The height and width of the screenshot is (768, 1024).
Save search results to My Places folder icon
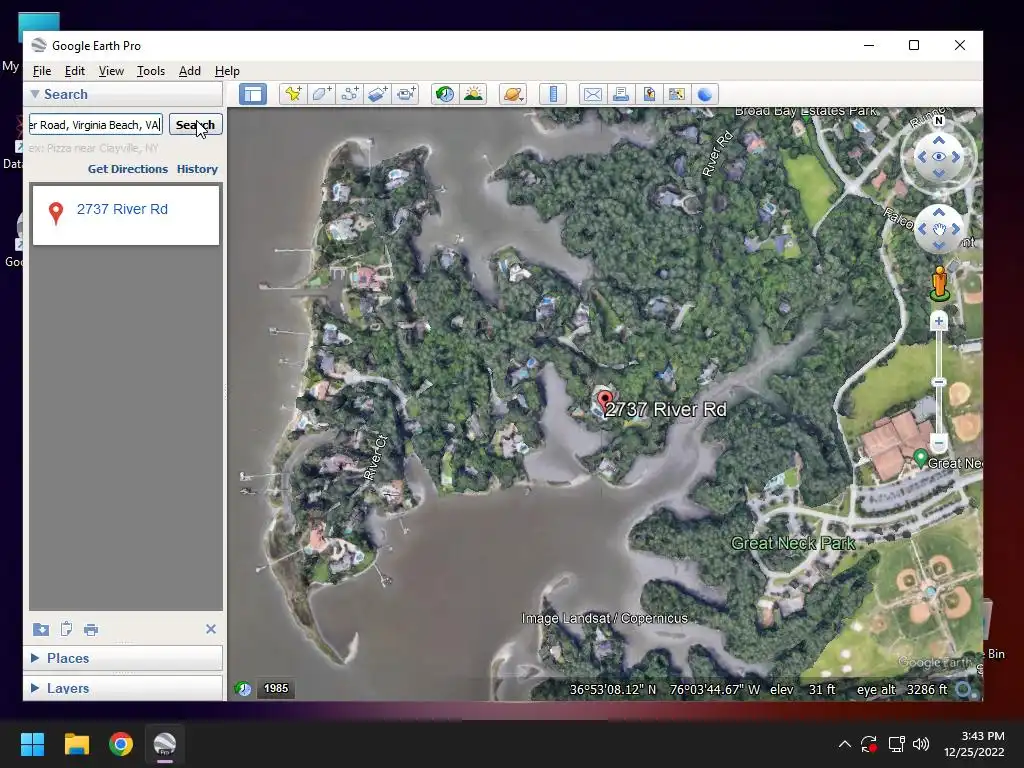click(40, 629)
